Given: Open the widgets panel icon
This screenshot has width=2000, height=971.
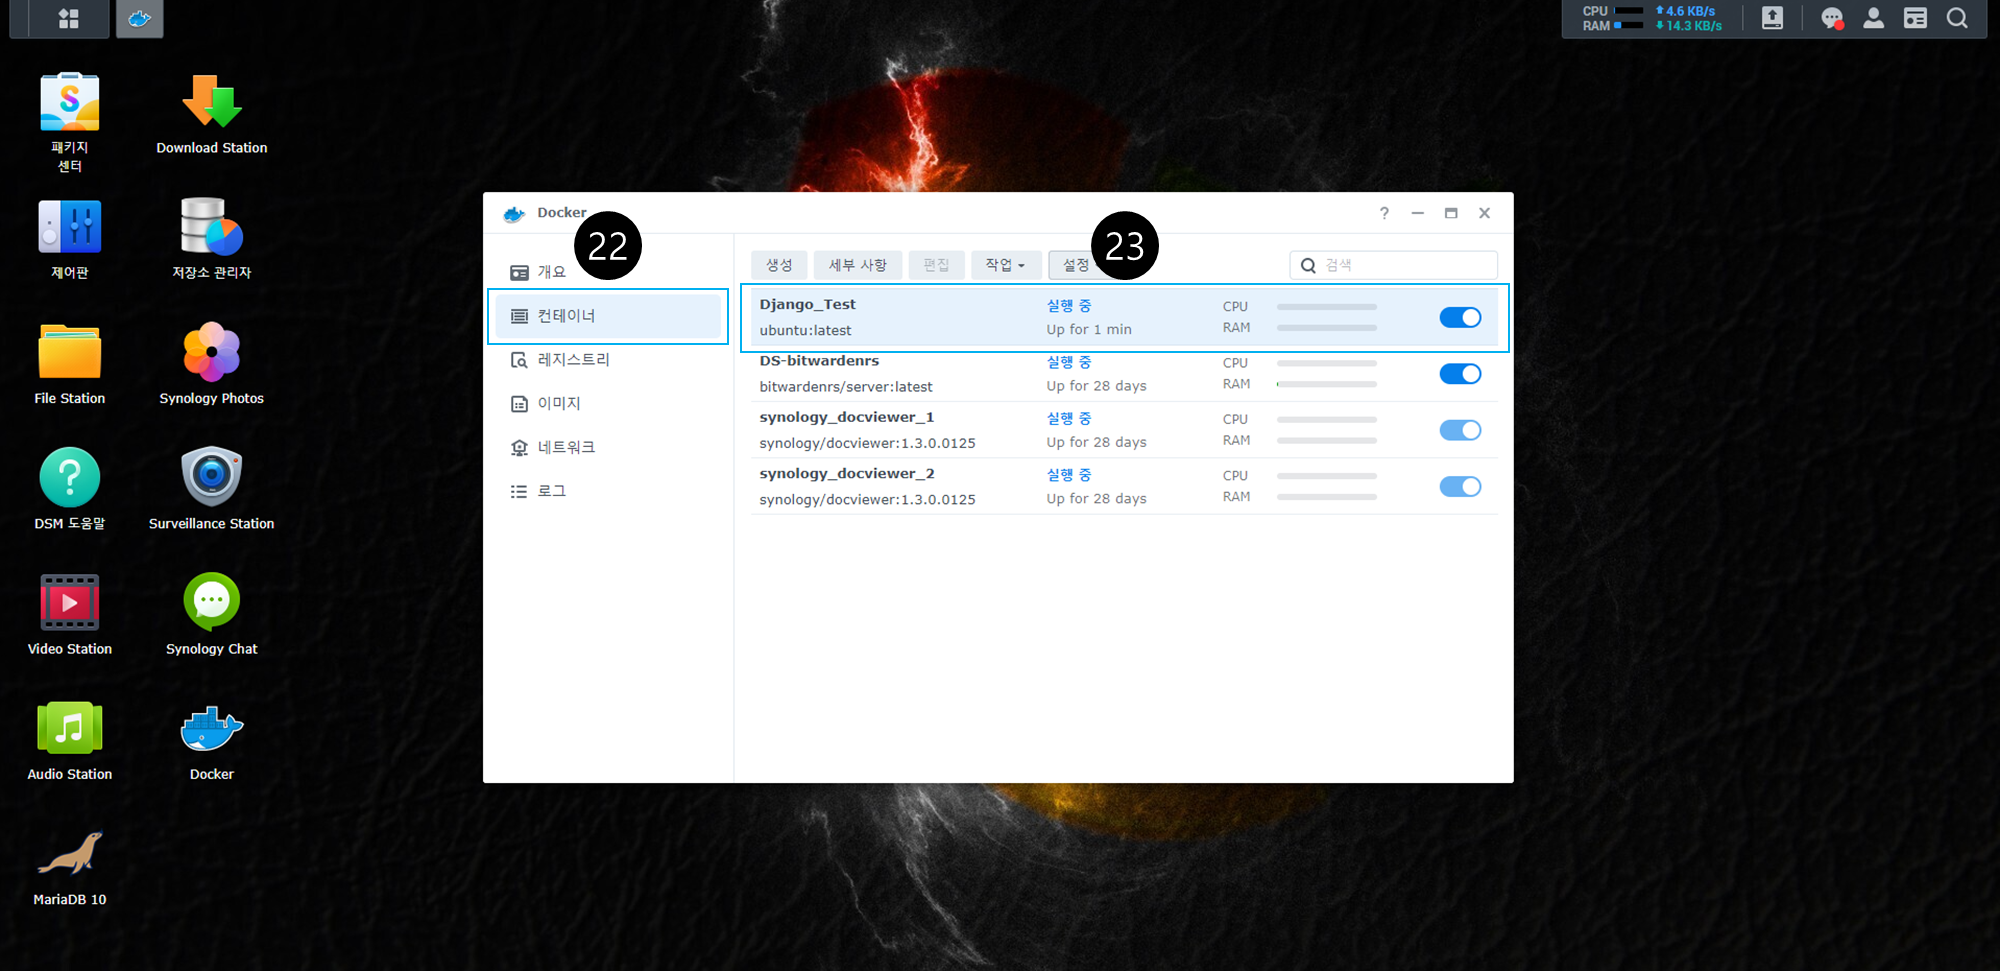Looking at the screenshot, I should point(1915,18).
